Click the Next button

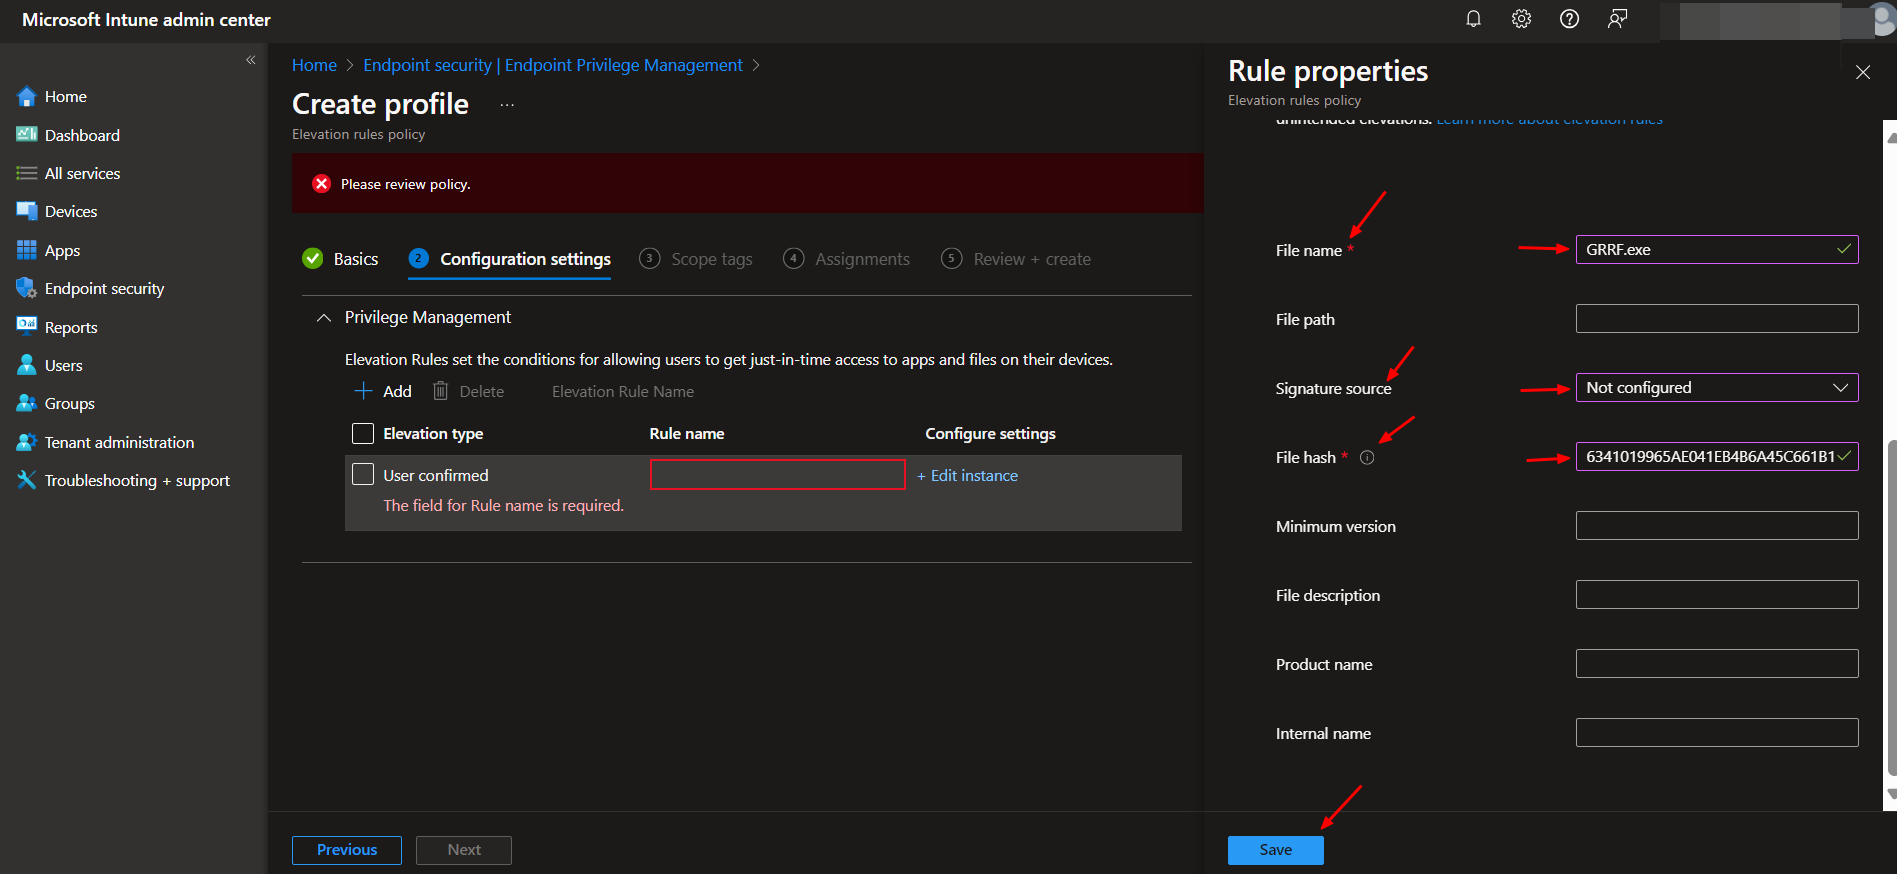(464, 850)
